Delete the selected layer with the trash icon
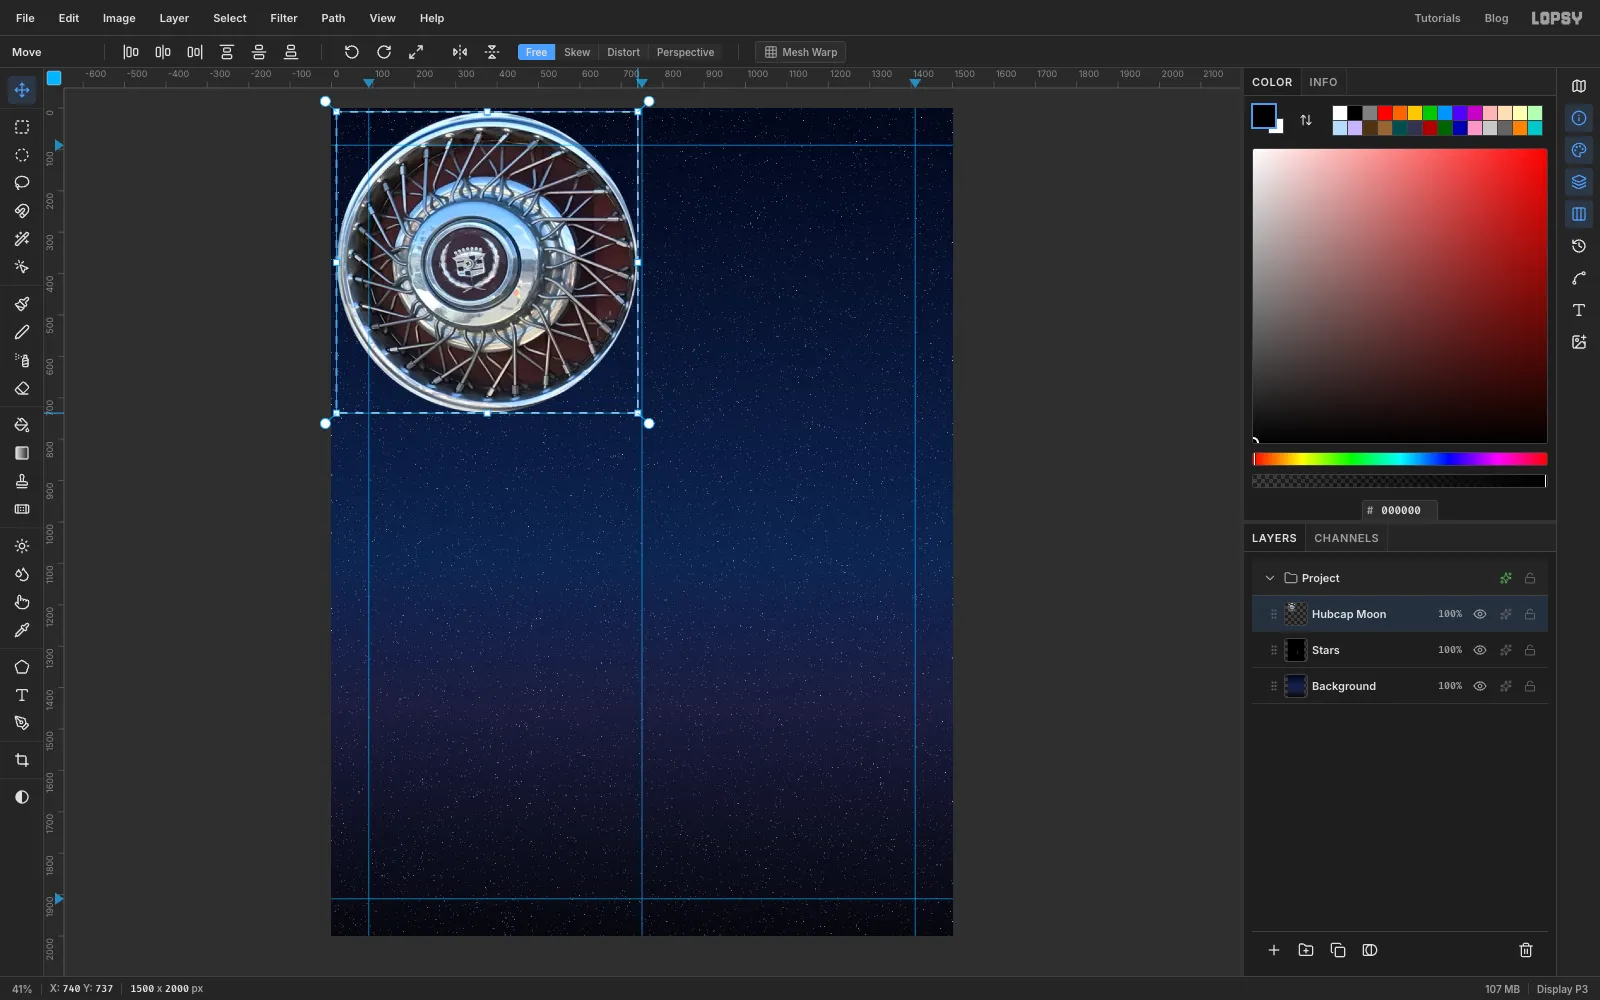 [x=1526, y=950]
